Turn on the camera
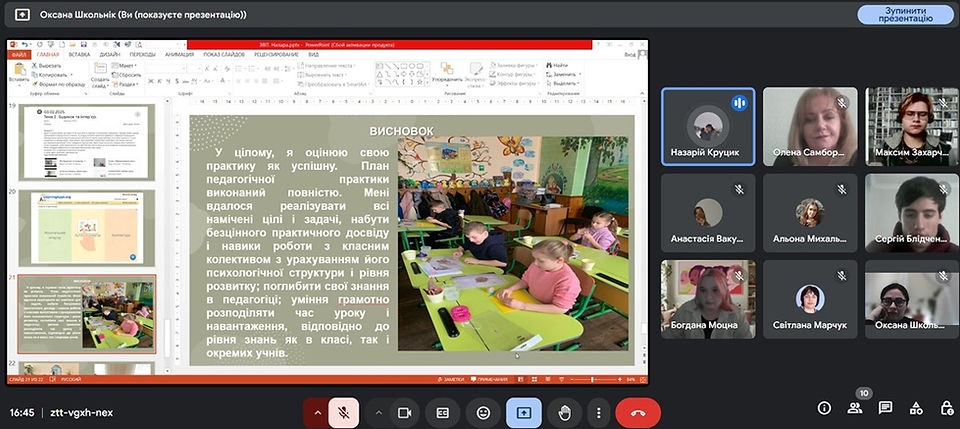This screenshot has height=429, width=960. [x=404, y=412]
